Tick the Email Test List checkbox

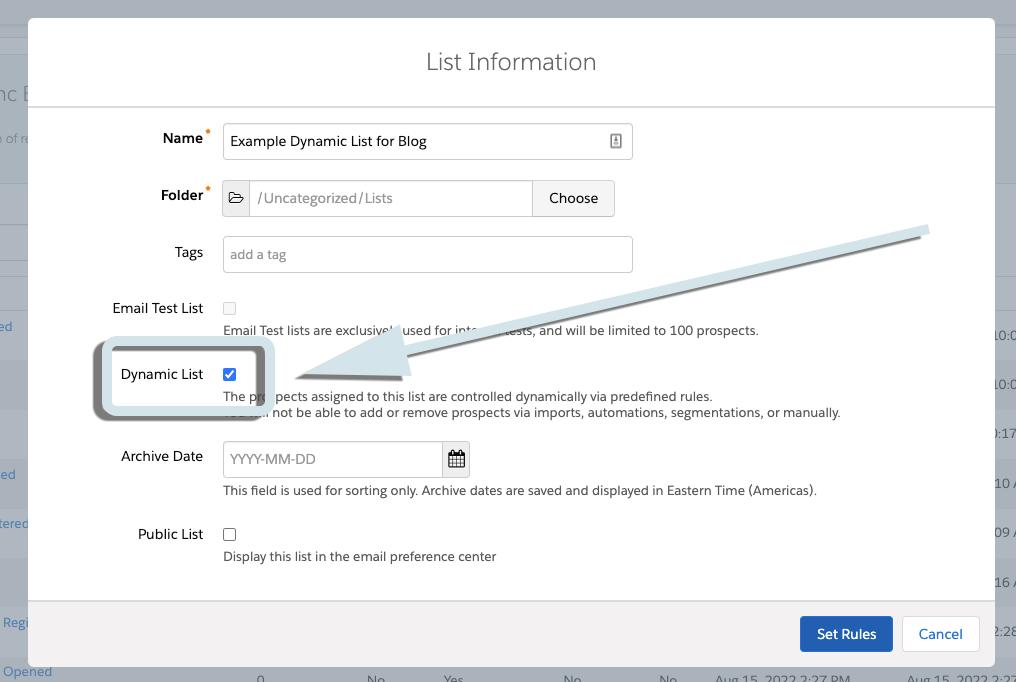pyautogui.click(x=230, y=309)
